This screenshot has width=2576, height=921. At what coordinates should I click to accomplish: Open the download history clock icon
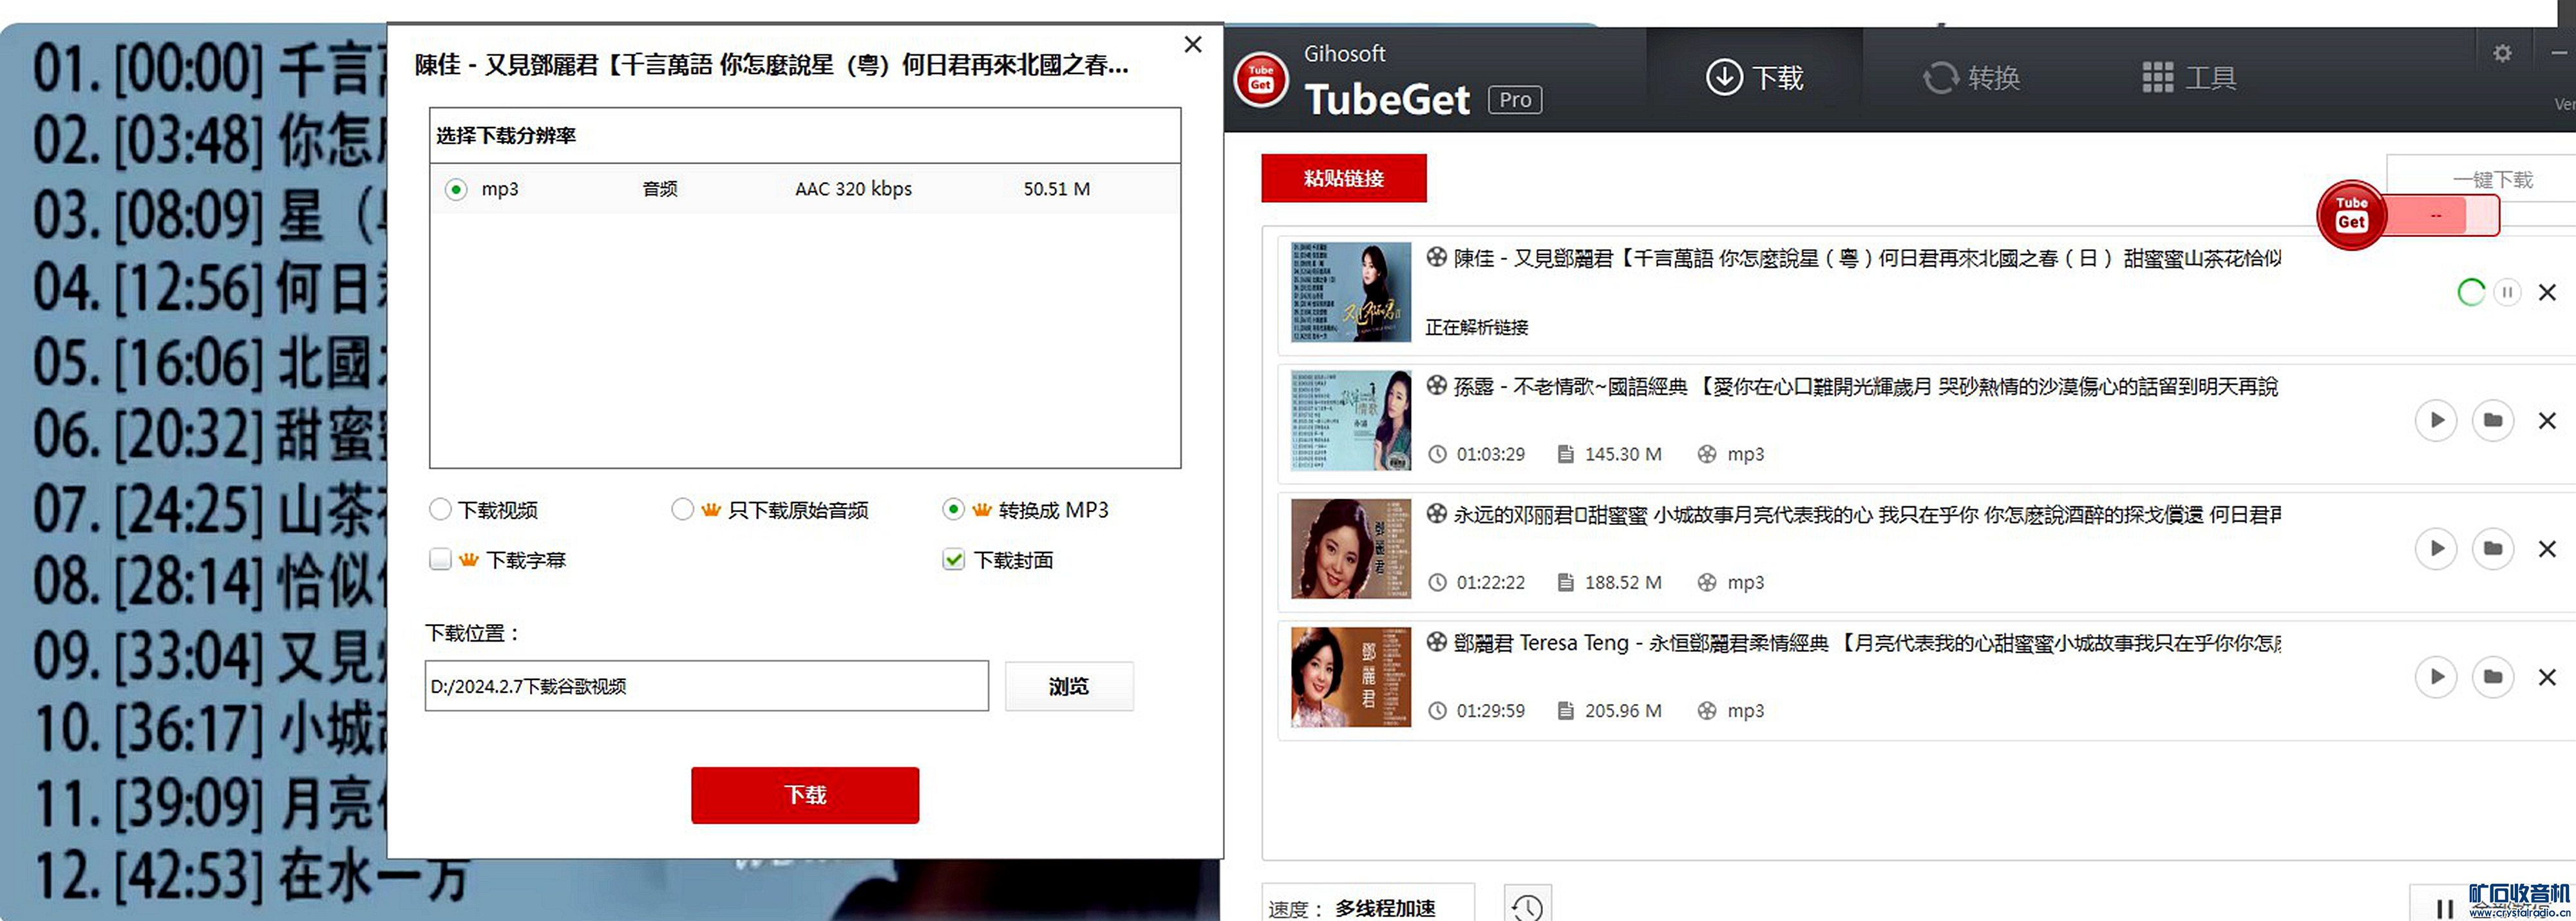point(1527,906)
